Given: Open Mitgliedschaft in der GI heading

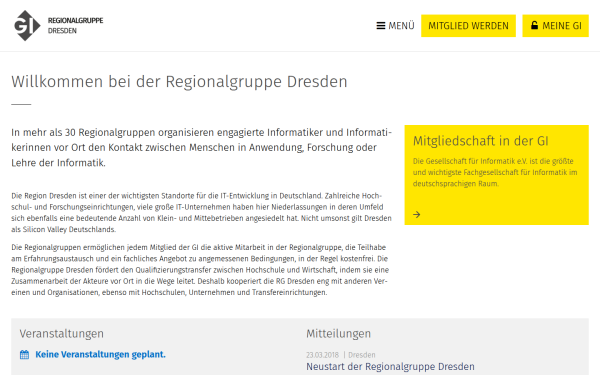Looking at the screenshot, I should tap(480, 141).
